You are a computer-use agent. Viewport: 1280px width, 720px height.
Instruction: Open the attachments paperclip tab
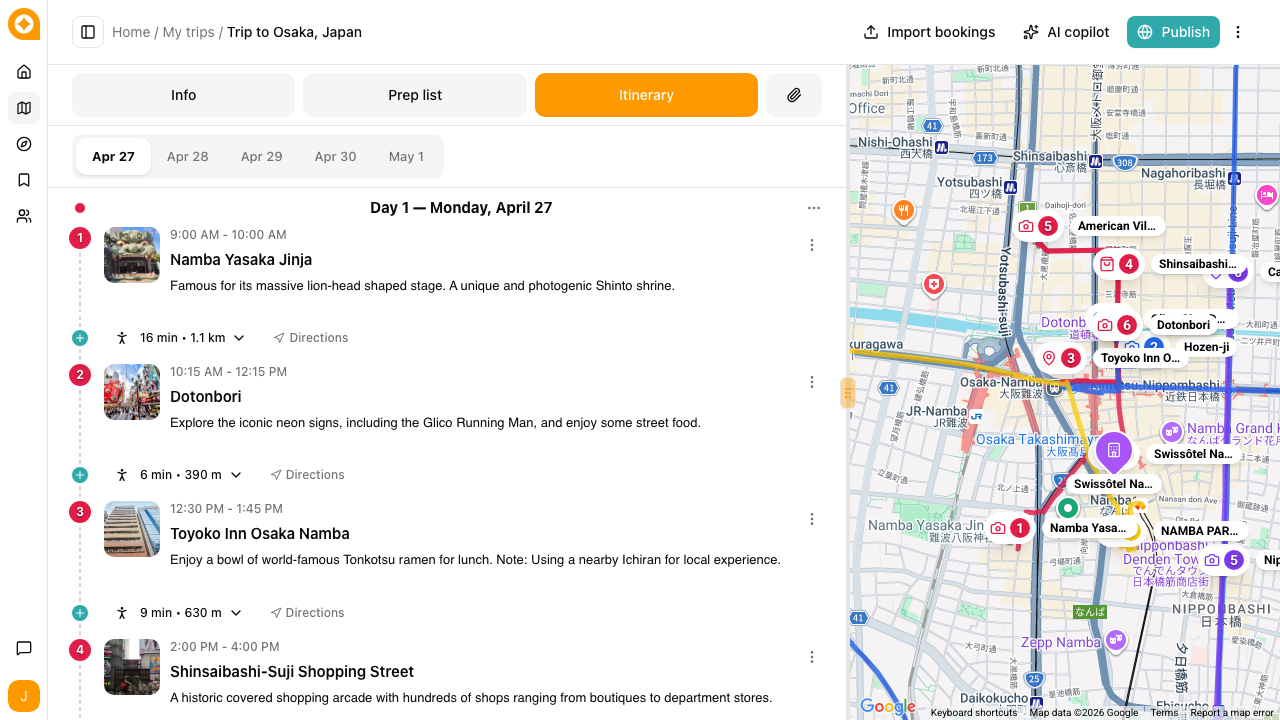coord(794,95)
